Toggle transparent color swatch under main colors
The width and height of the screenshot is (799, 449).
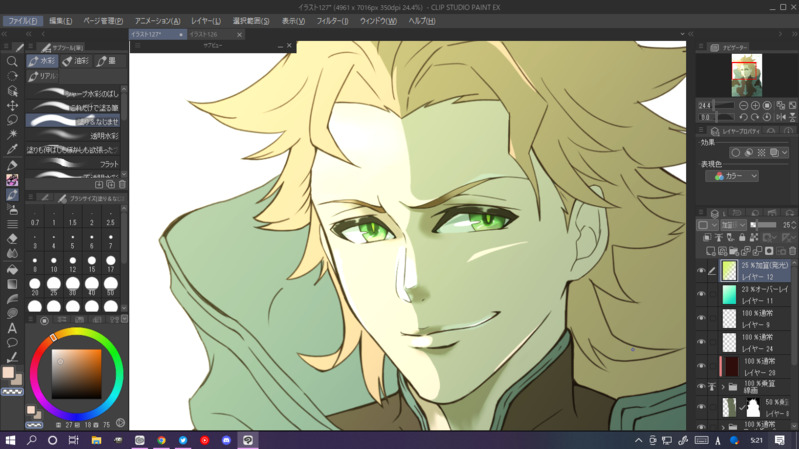click(12, 392)
